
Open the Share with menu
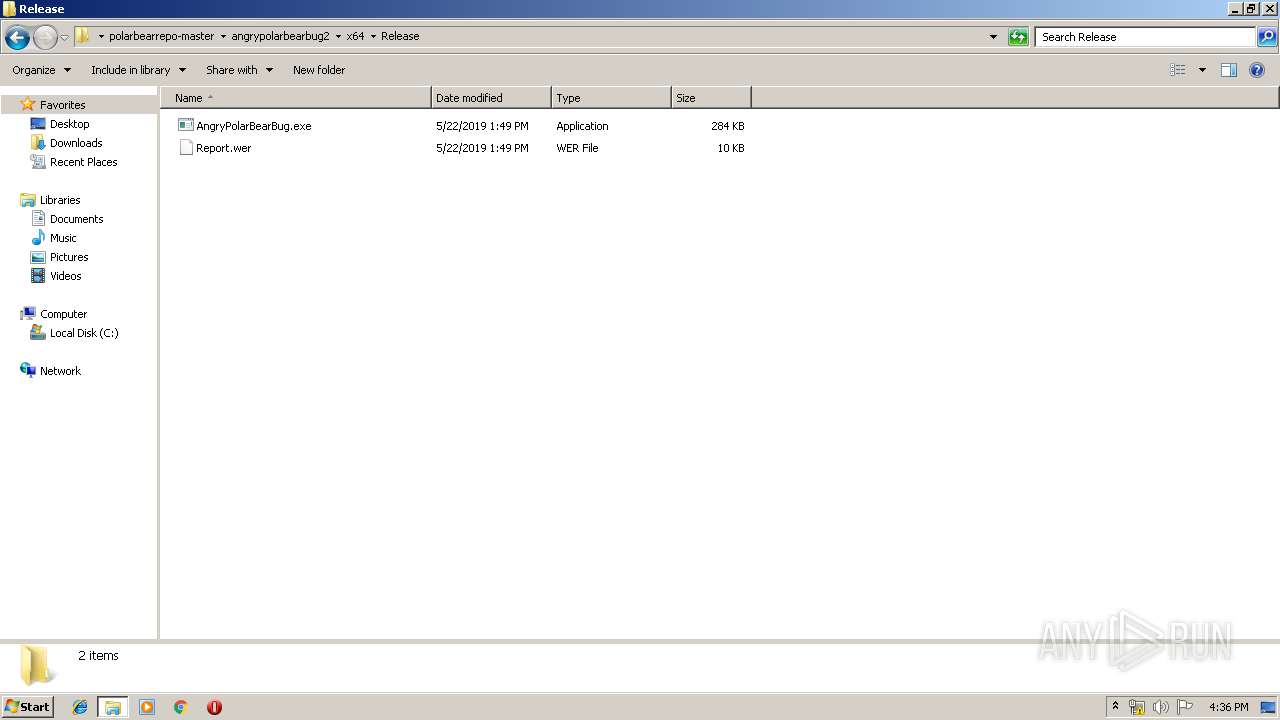coord(239,70)
